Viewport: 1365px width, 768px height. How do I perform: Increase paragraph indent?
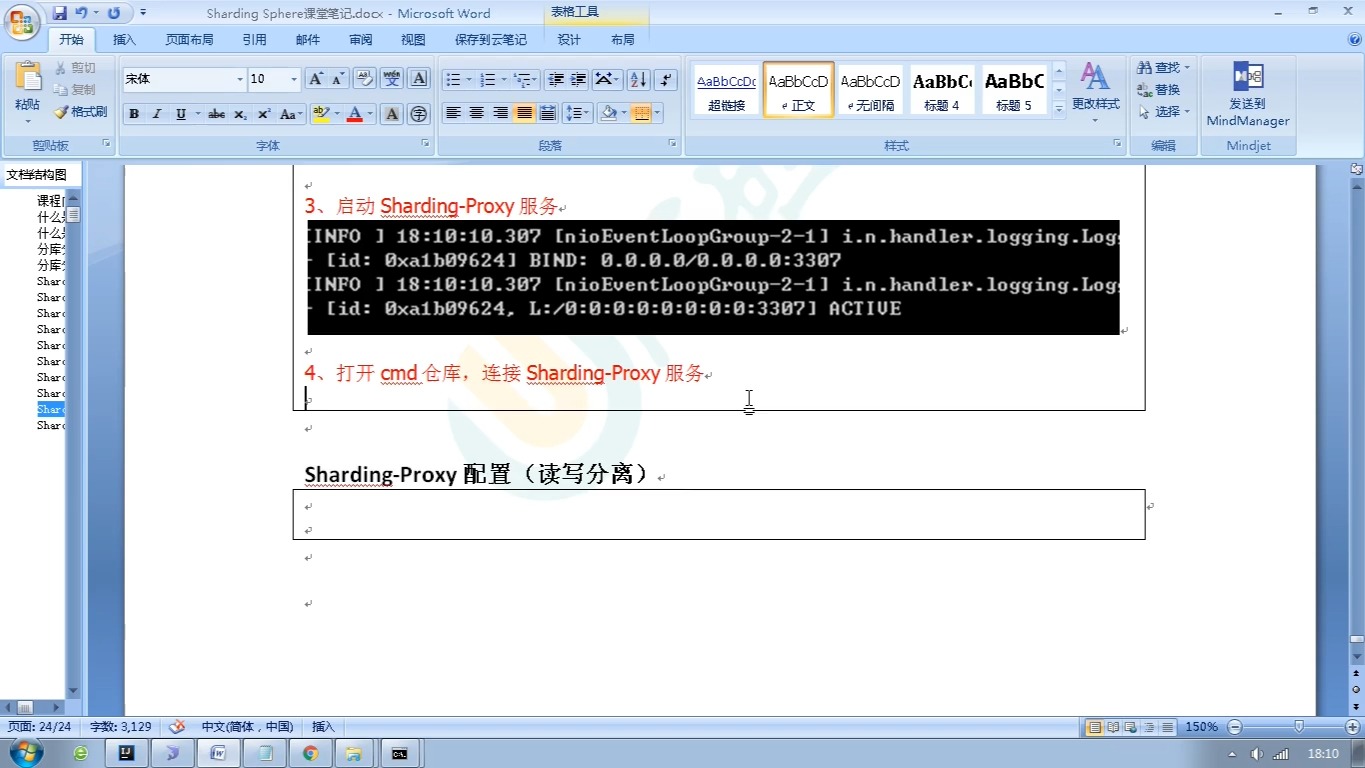[x=578, y=79]
